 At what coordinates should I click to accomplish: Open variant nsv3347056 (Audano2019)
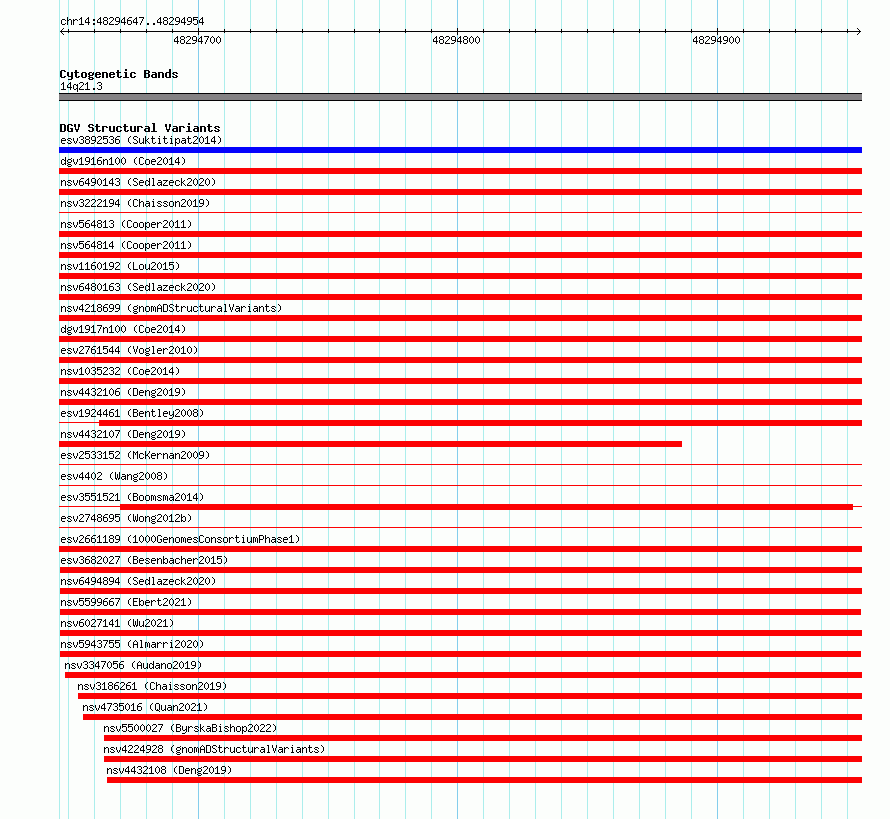point(133,665)
